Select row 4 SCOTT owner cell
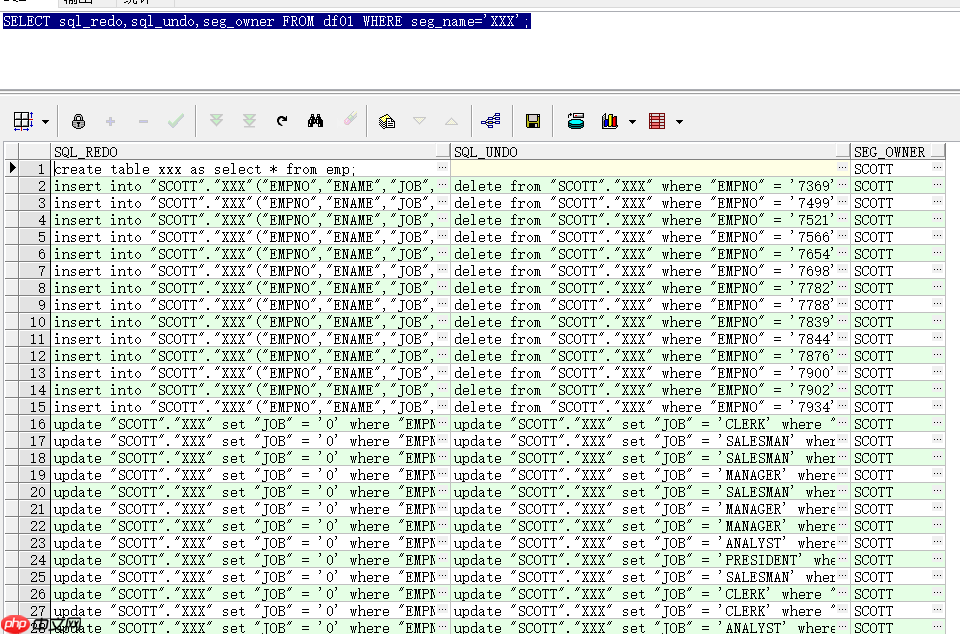The width and height of the screenshot is (960, 634). point(892,220)
